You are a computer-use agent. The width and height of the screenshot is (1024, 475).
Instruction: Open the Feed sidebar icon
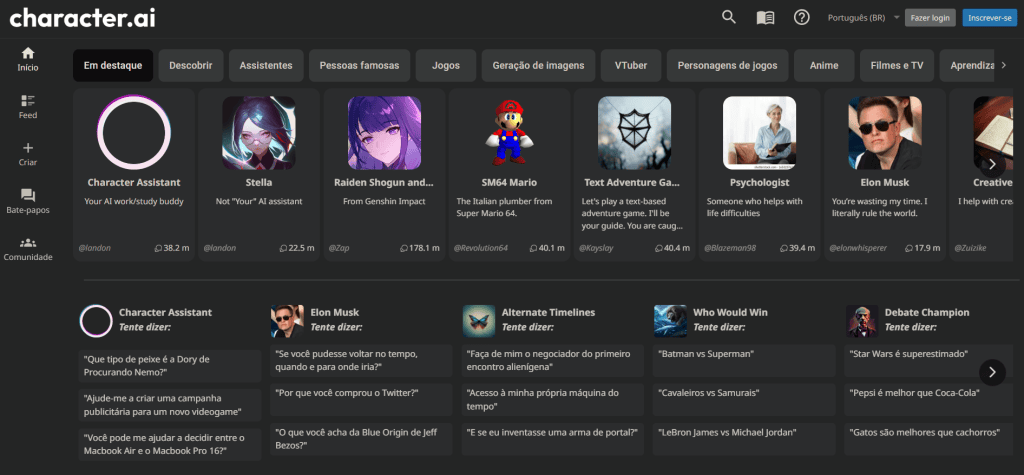point(28,101)
